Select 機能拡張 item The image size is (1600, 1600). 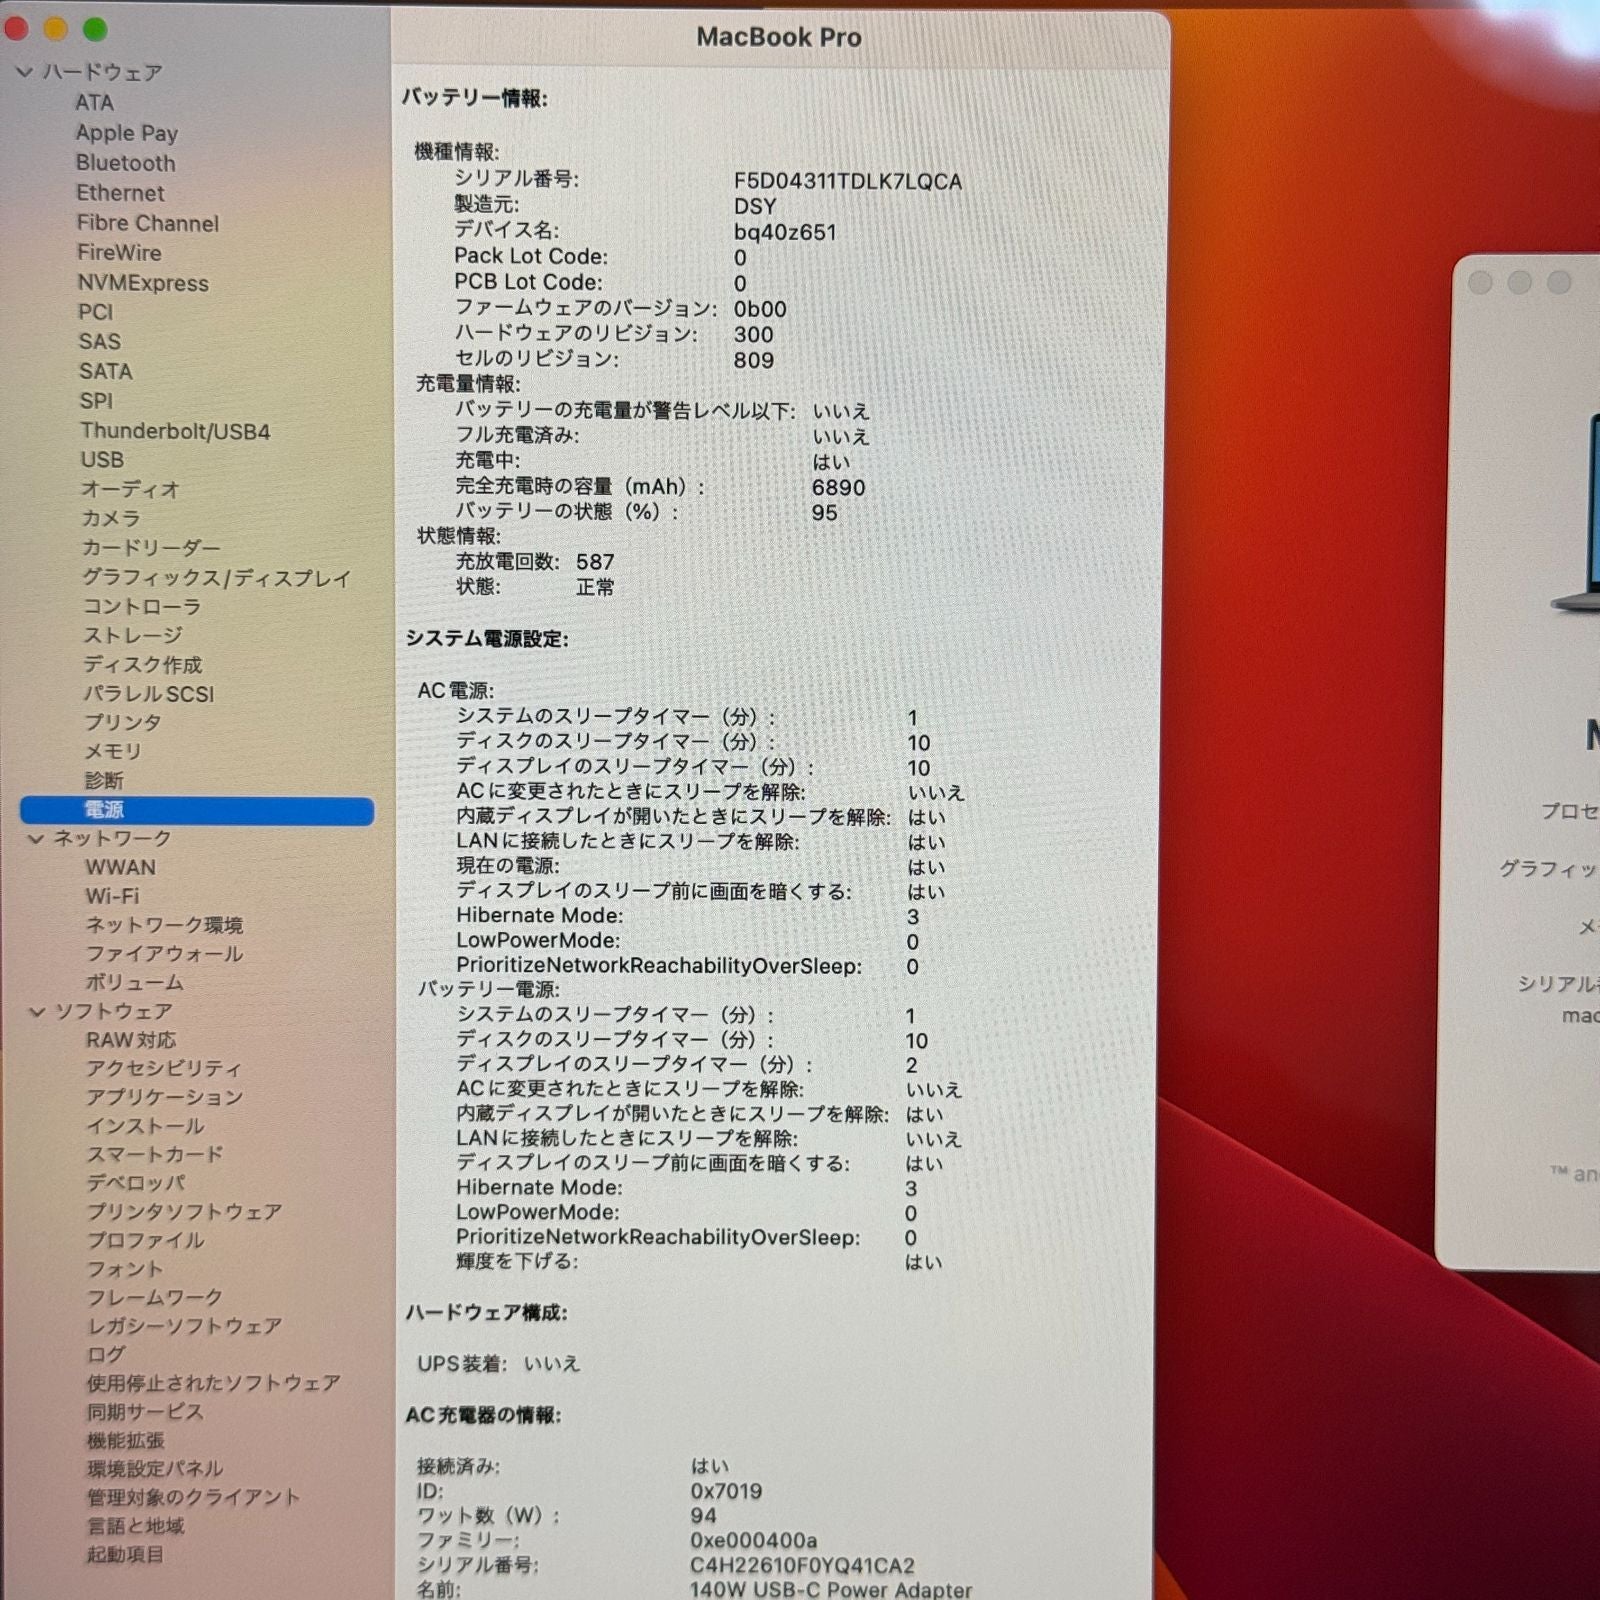[126, 1441]
